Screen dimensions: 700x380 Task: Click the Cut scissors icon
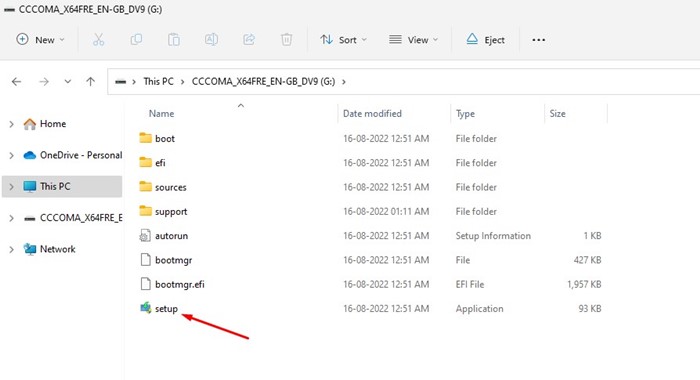point(98,40)
